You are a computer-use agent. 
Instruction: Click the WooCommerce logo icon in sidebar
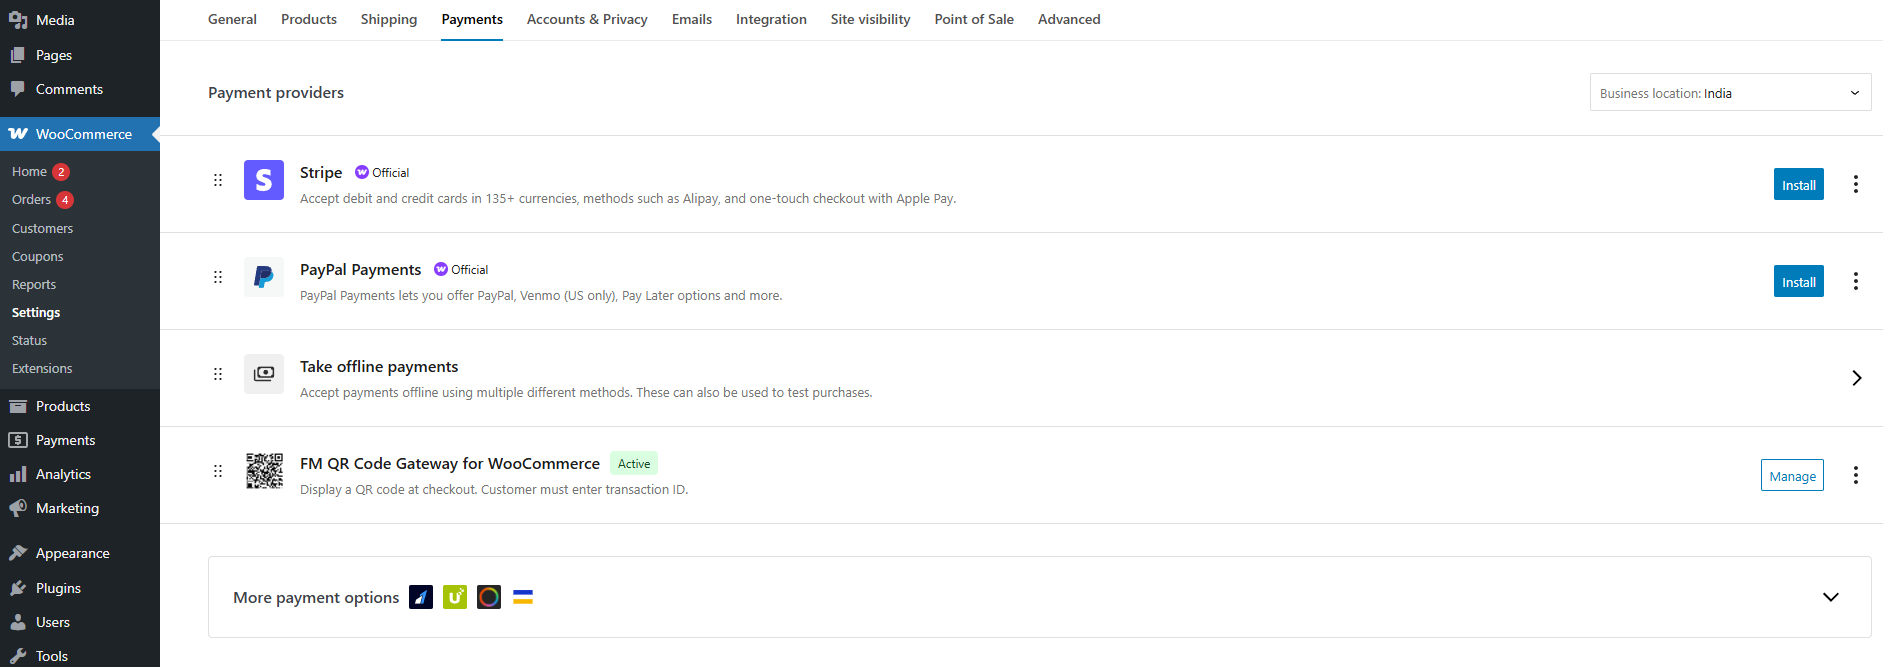pos(18,134)
